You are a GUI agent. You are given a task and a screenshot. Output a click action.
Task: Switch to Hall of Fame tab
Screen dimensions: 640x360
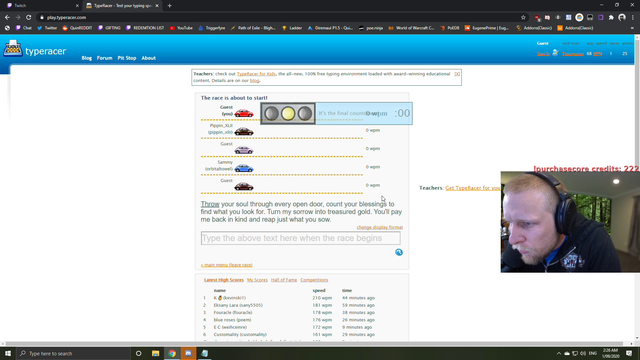(284, 280)
